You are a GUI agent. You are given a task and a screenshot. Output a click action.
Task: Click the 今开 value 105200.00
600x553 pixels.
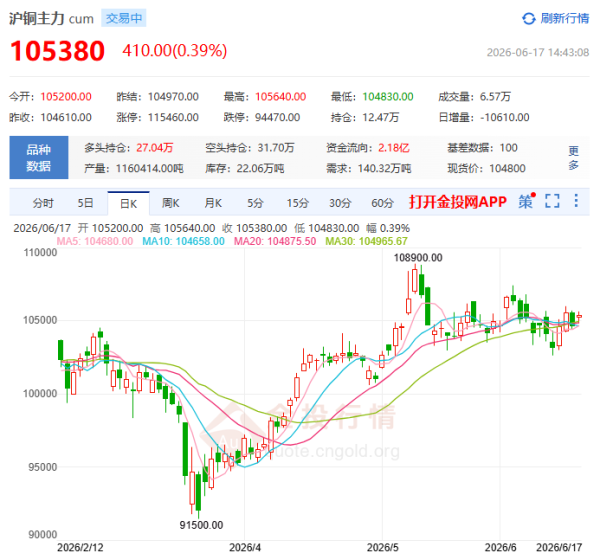[66, 97]
